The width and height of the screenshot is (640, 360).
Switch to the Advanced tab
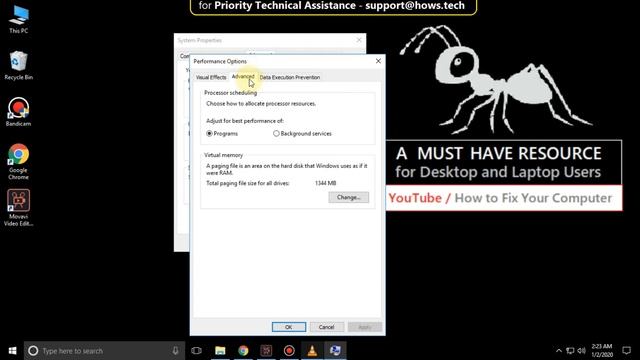coord(243,77)
